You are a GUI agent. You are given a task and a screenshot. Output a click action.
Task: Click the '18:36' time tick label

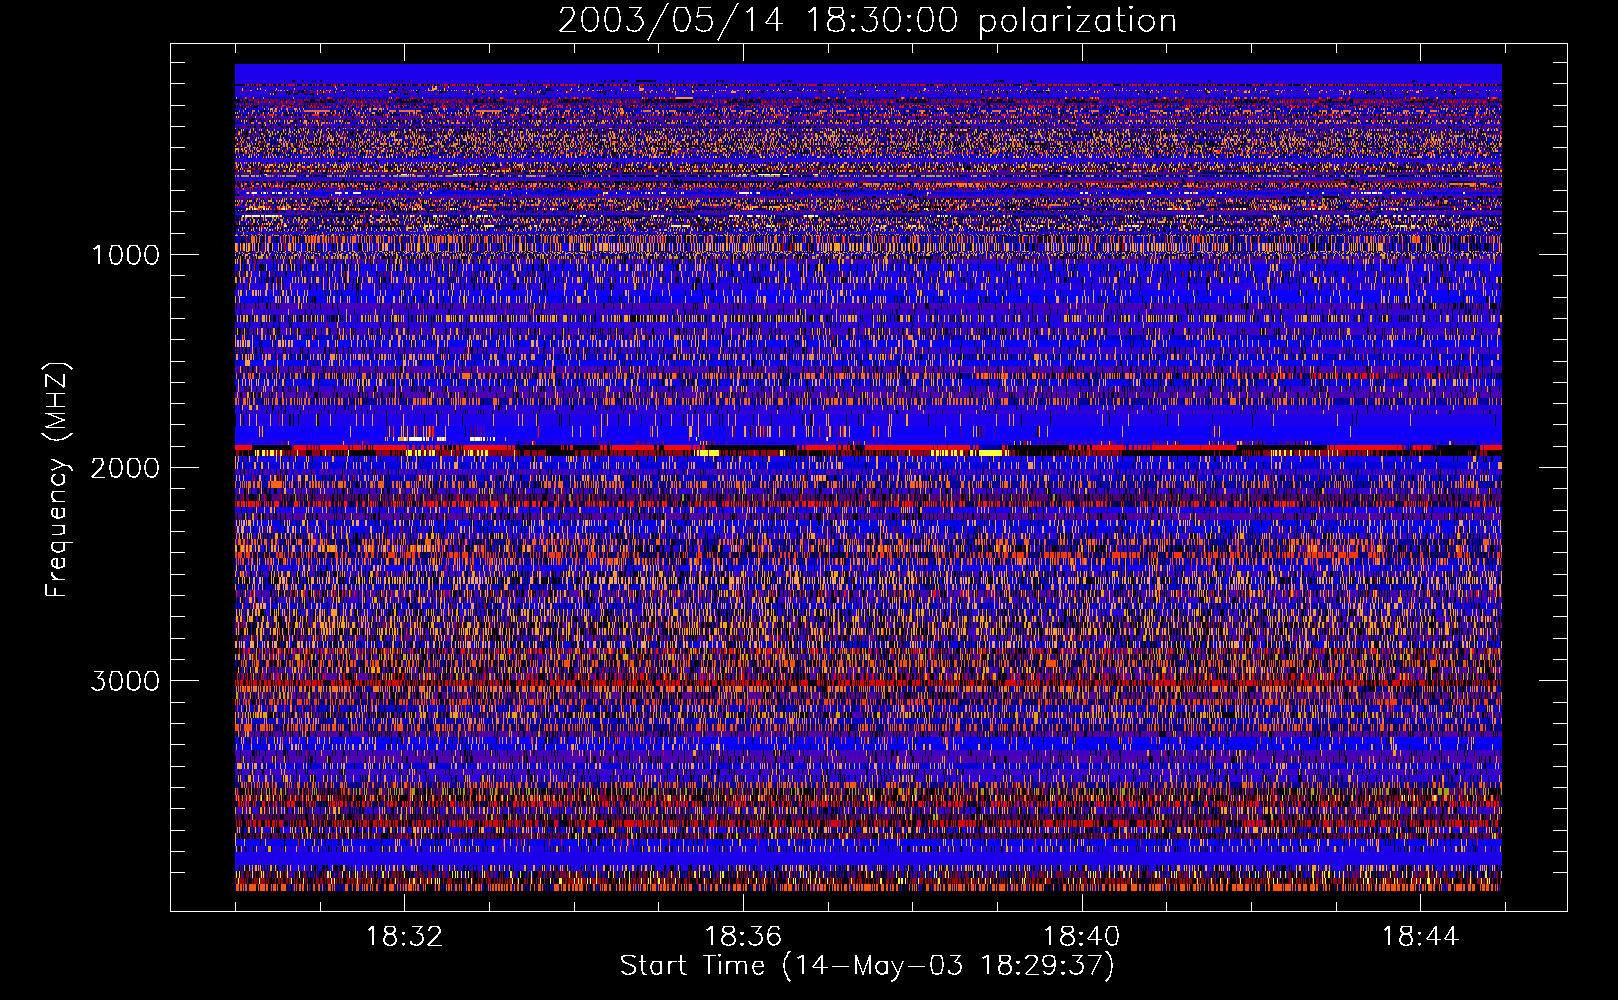tap(743, 937)
